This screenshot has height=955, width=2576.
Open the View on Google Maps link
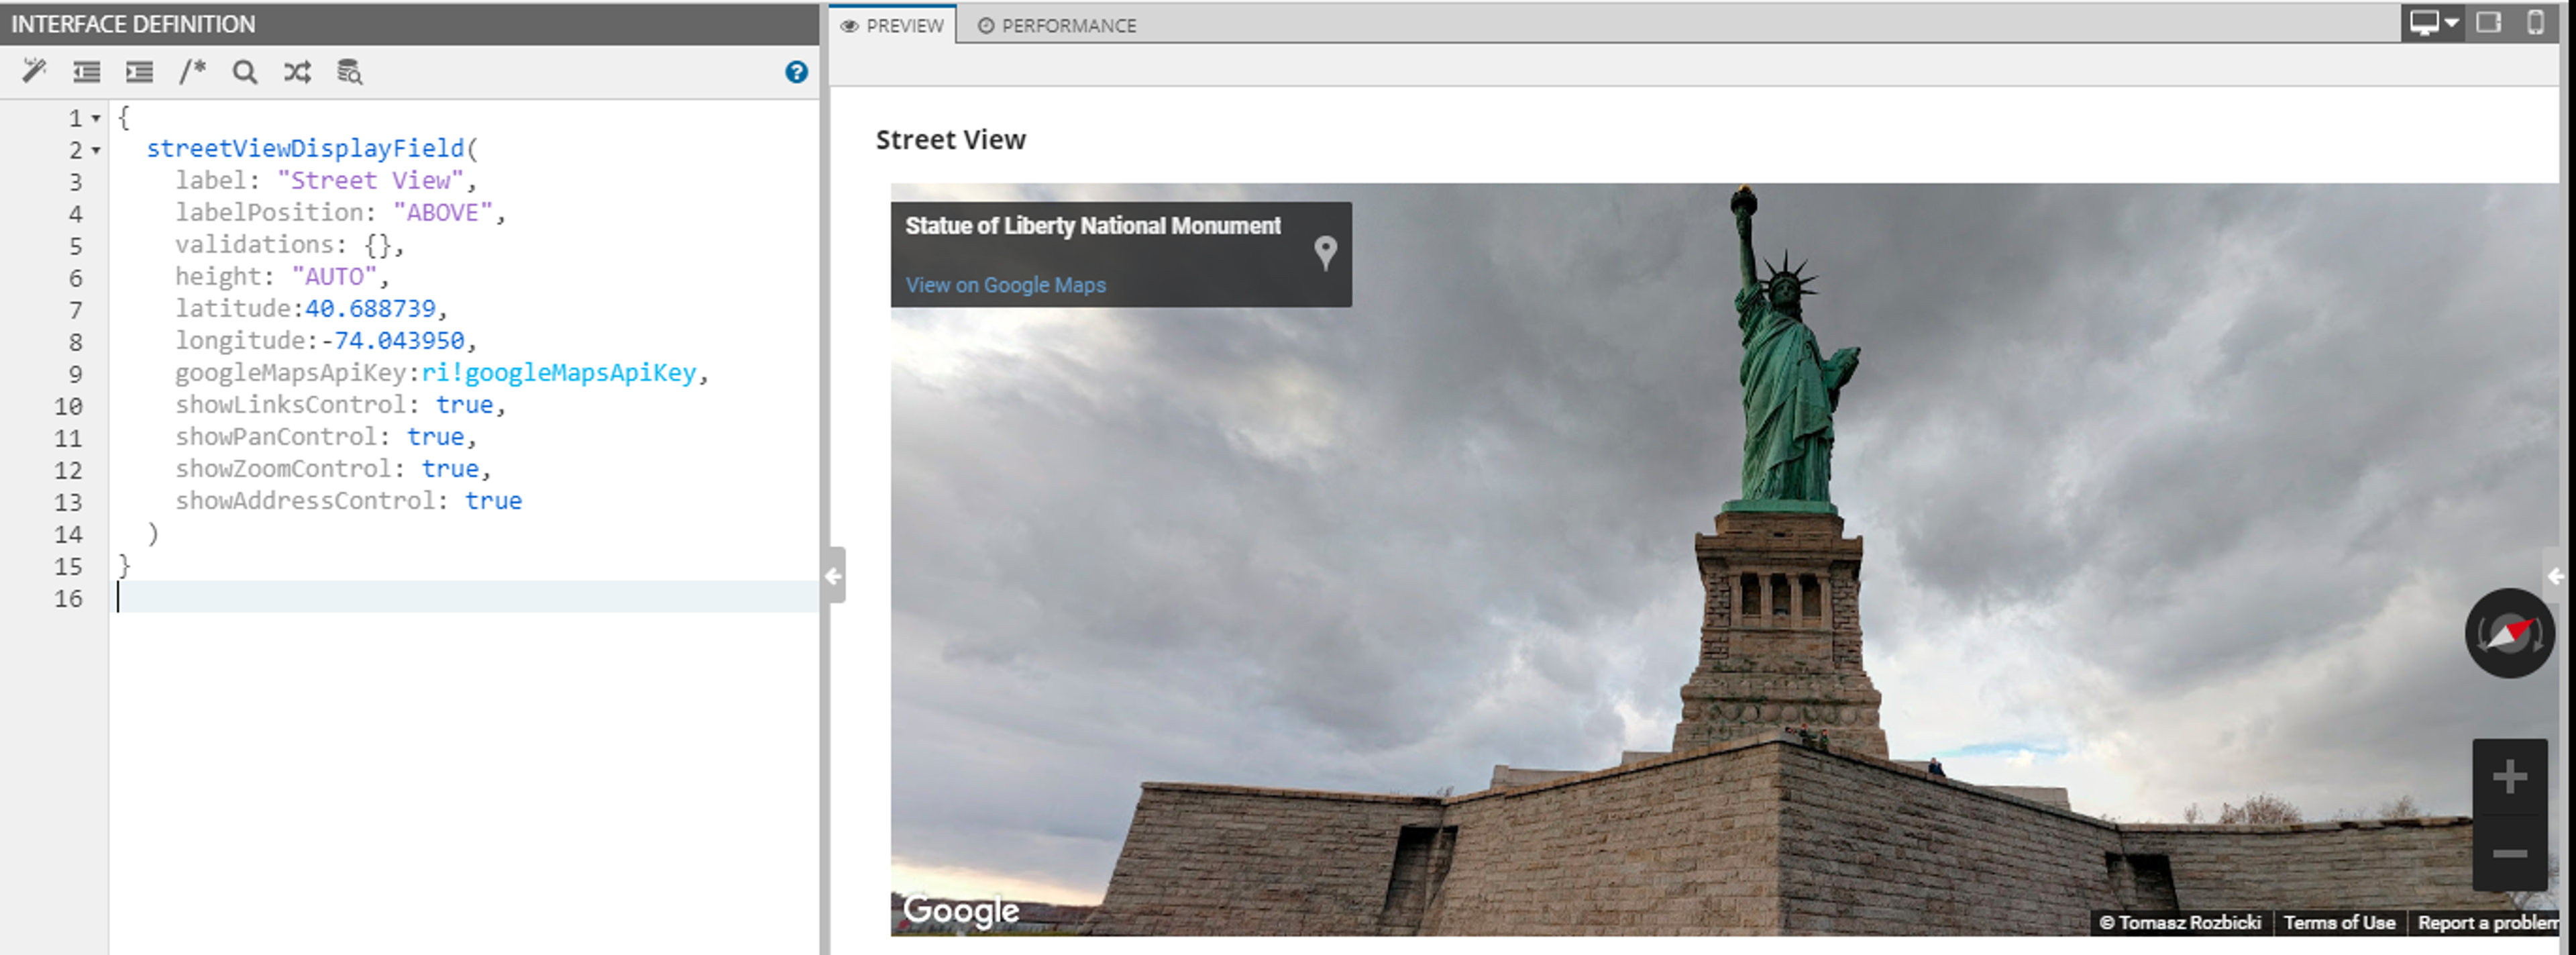click(x=1005, y=285)
